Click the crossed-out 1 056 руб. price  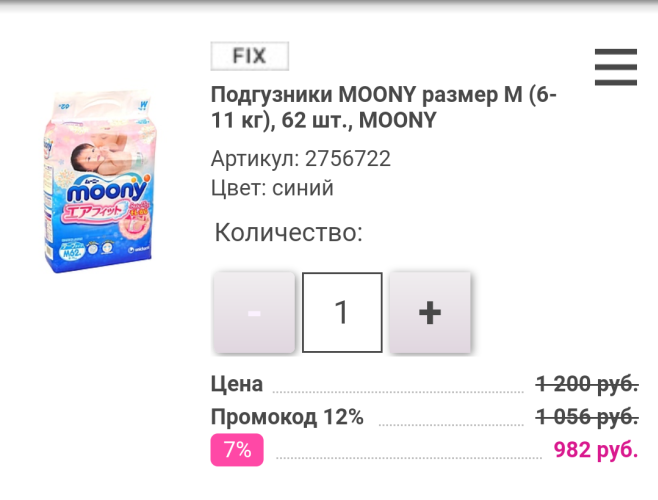point(587,417)
